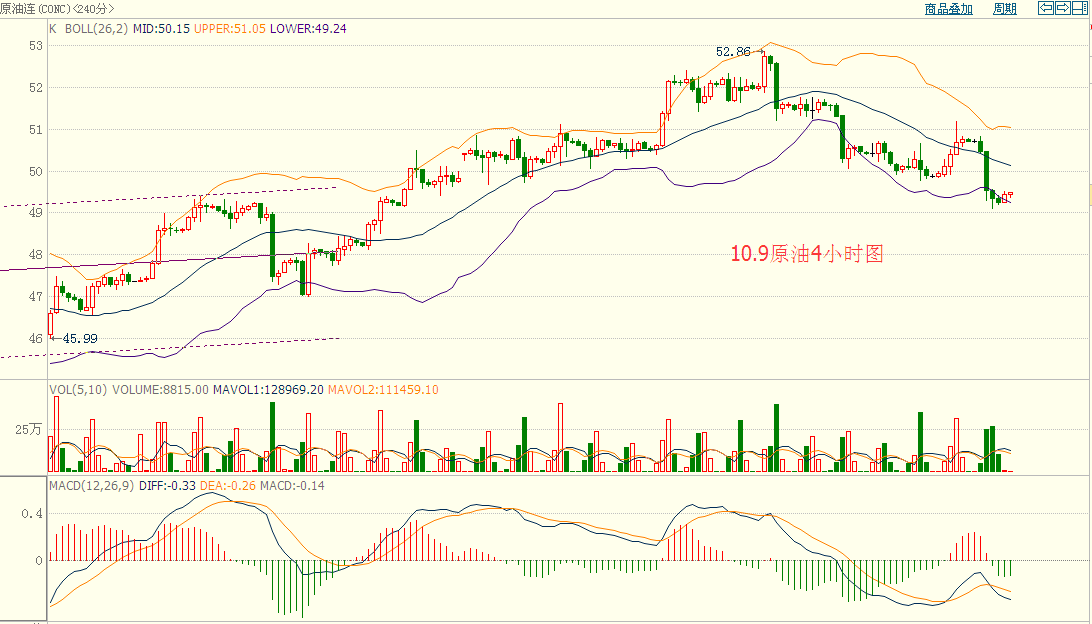
Task: Click the right arrow navigation icon
Action: (1063, 8)
